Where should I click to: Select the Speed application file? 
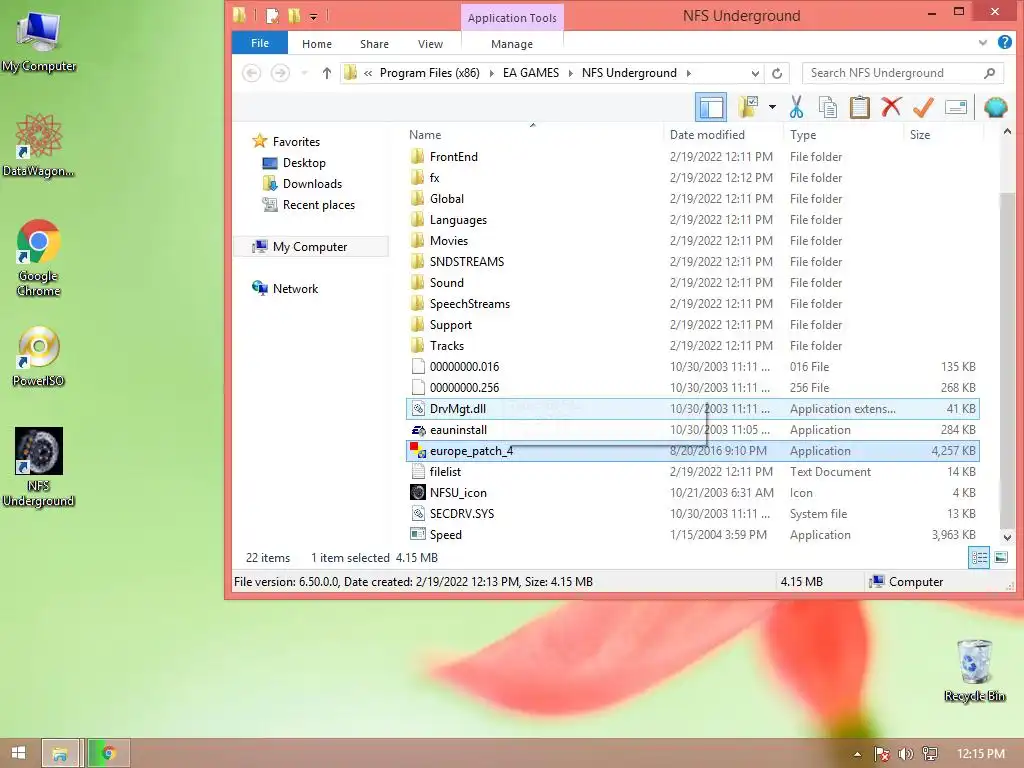692,535
